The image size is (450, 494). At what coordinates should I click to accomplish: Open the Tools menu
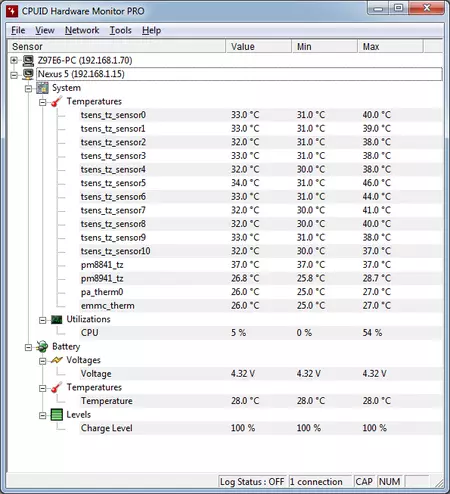pyautogui.click(x=121, y=30)
